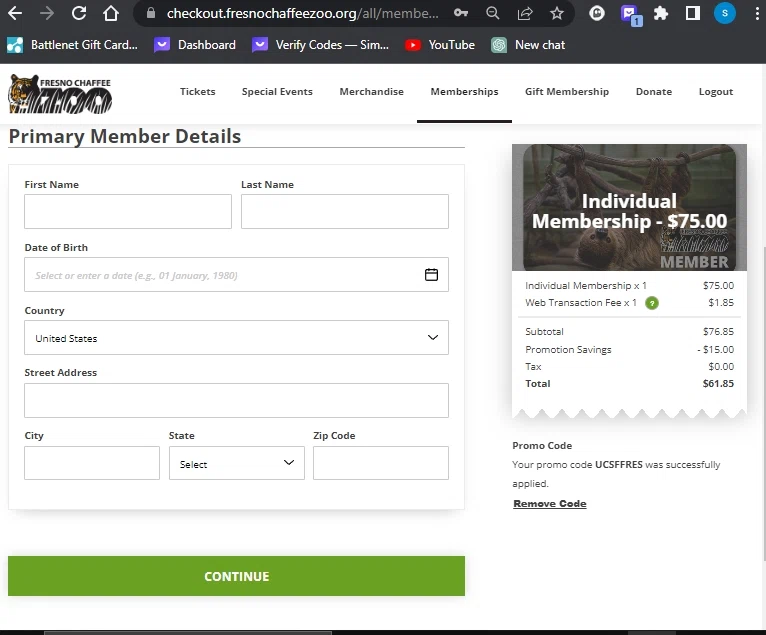Go back with the browser back arrow

coord(15,13)
